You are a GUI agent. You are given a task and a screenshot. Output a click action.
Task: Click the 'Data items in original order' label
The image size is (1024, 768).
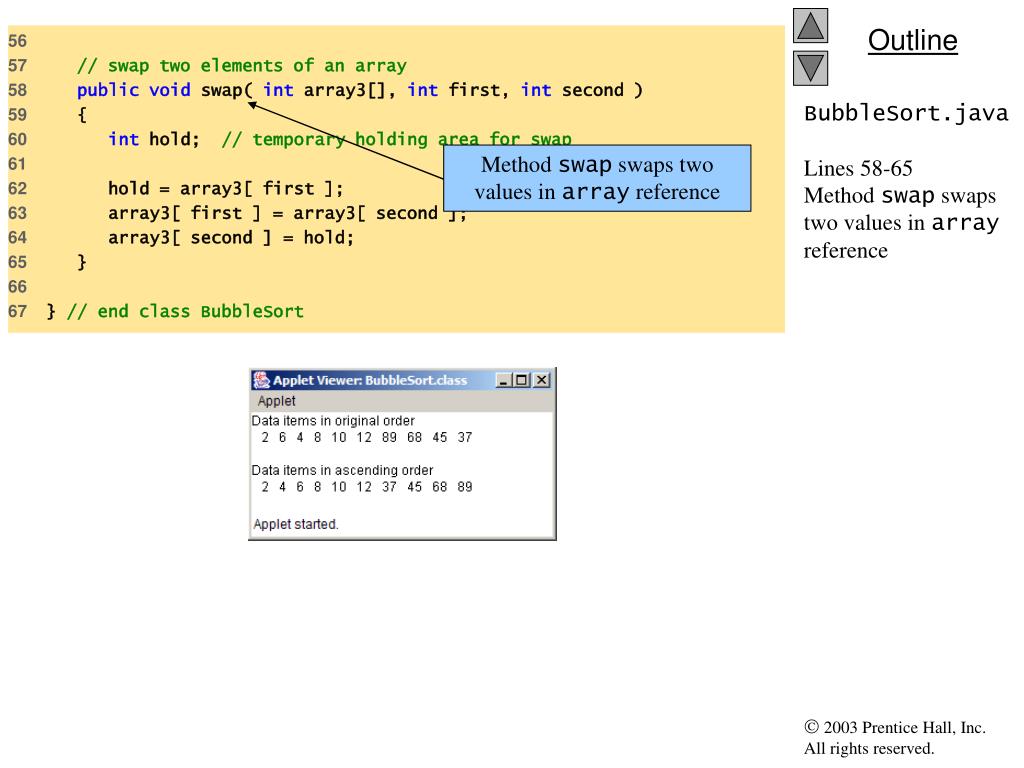[333, 421]
